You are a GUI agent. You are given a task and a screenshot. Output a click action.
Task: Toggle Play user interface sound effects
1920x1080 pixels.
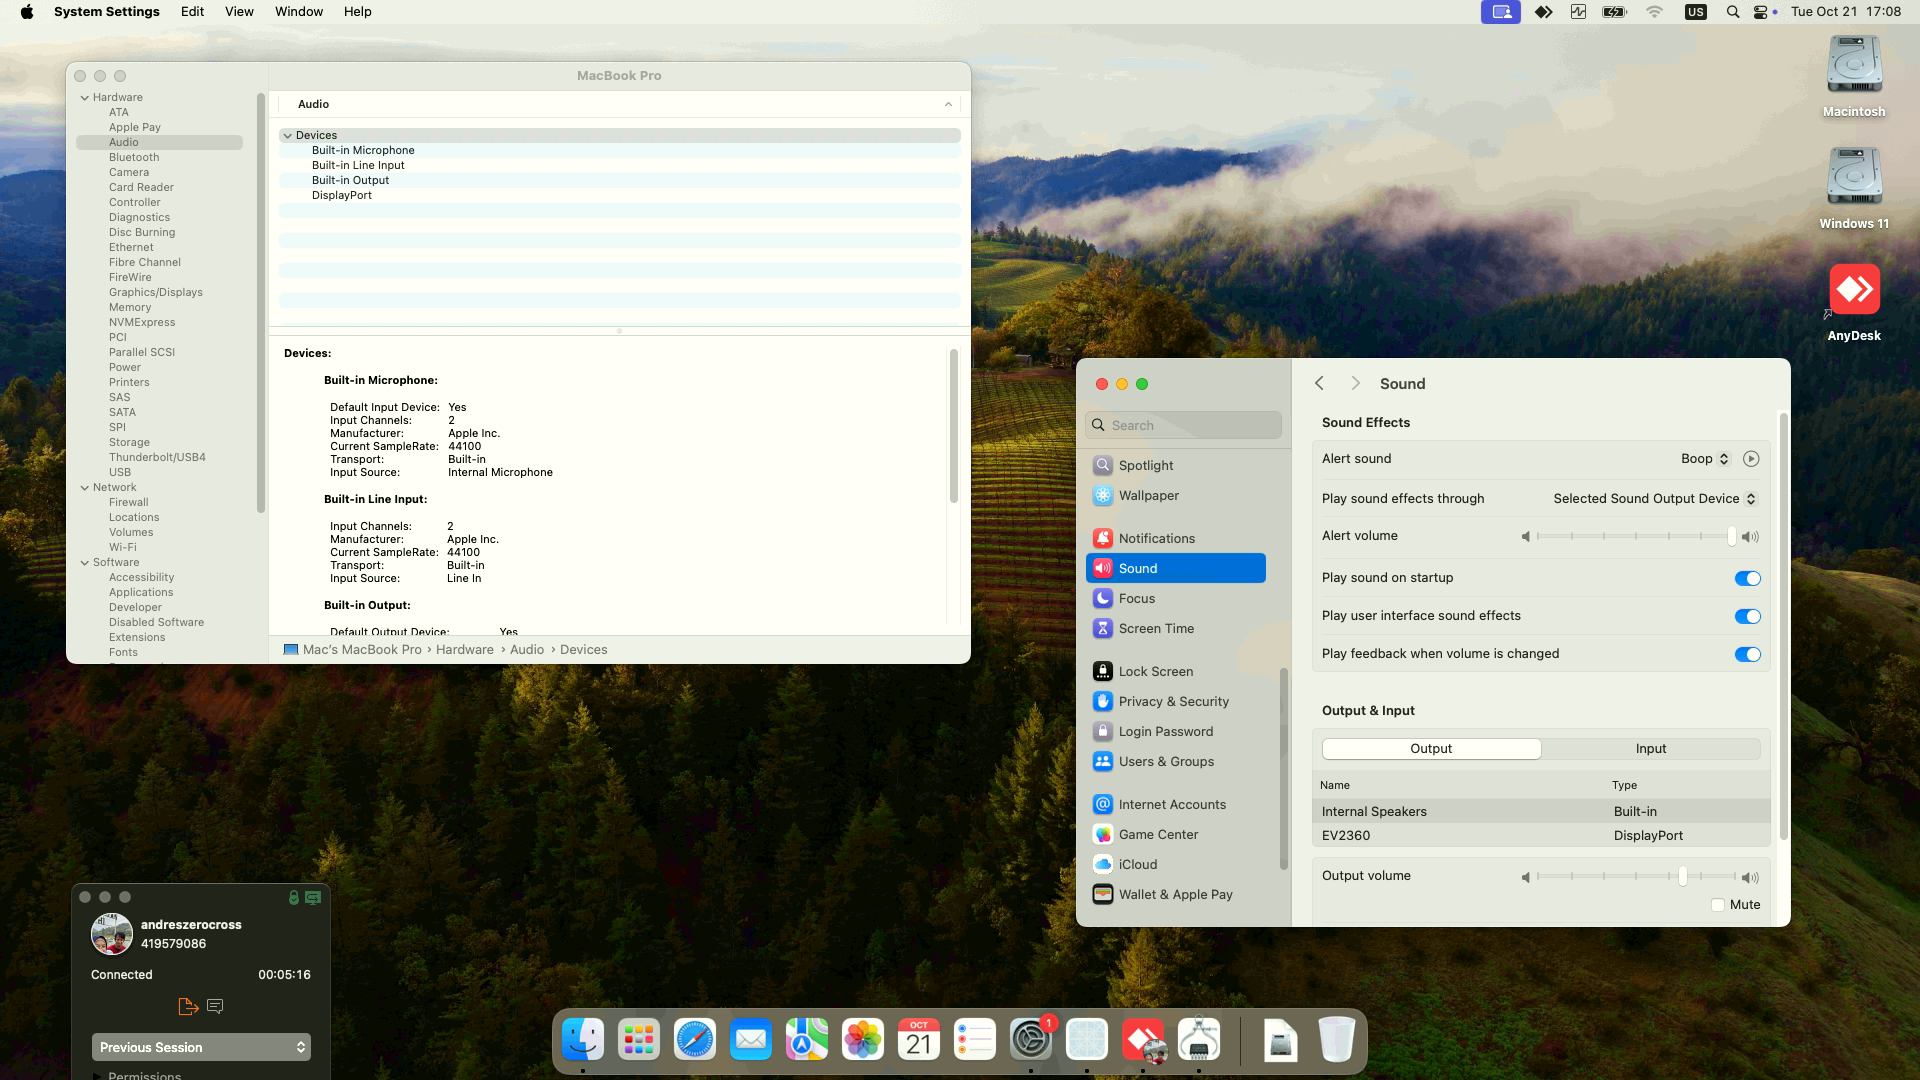click(1747, 616)
